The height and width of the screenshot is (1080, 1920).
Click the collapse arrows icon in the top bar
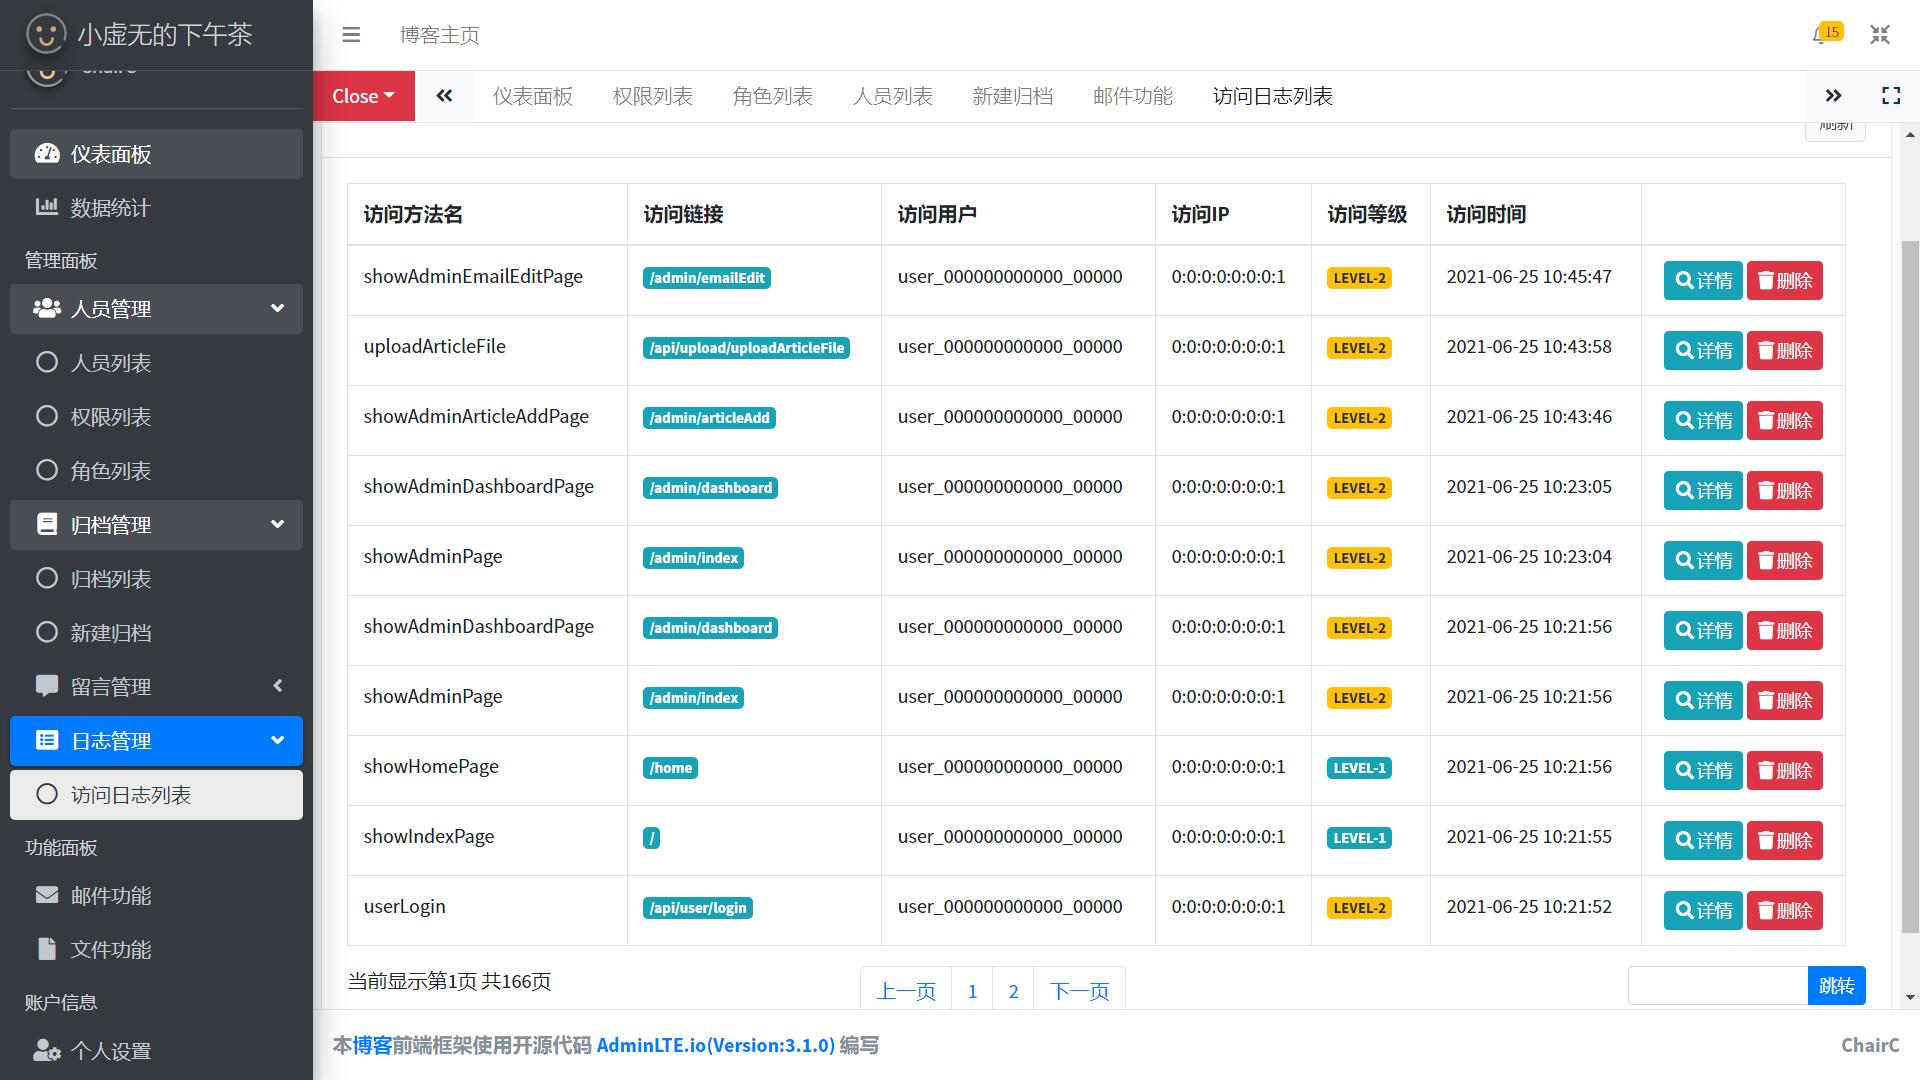1879,35
